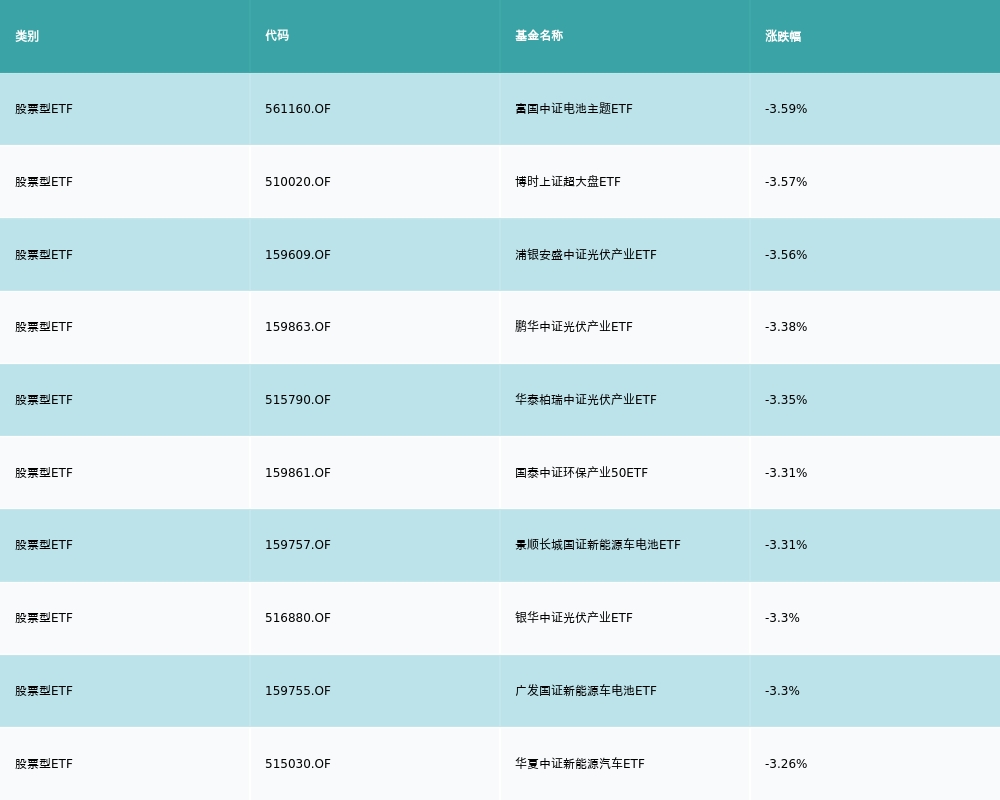Click 浦银安盛中证光伏产业ETF fund name
1000x800 pixels.
(586, 255)
